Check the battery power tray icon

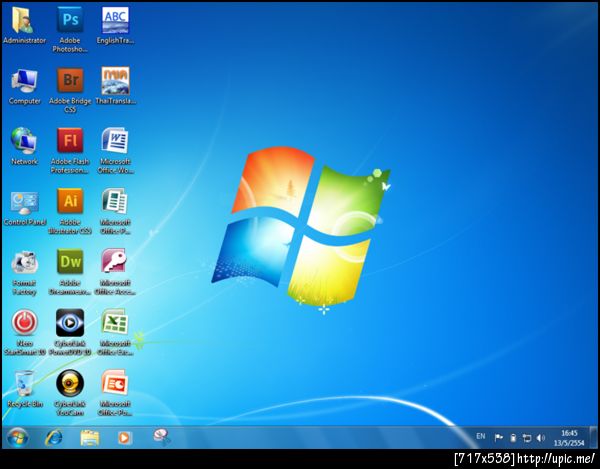pyautogui.click(x=514, y=438)
